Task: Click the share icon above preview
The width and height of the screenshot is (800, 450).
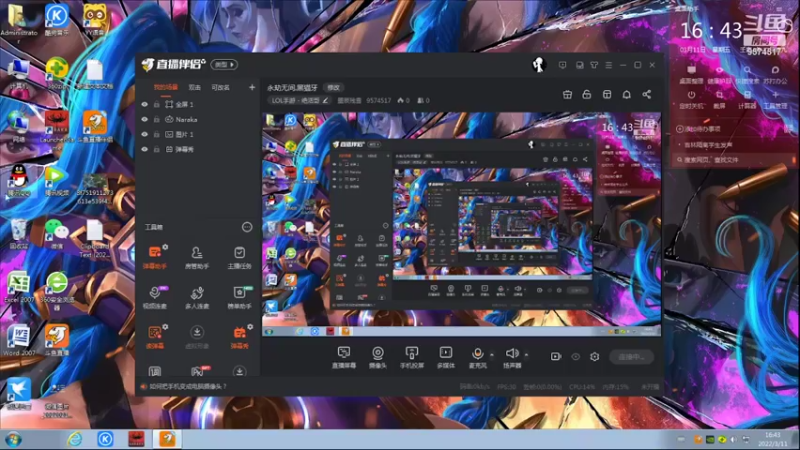Action: 646,94
